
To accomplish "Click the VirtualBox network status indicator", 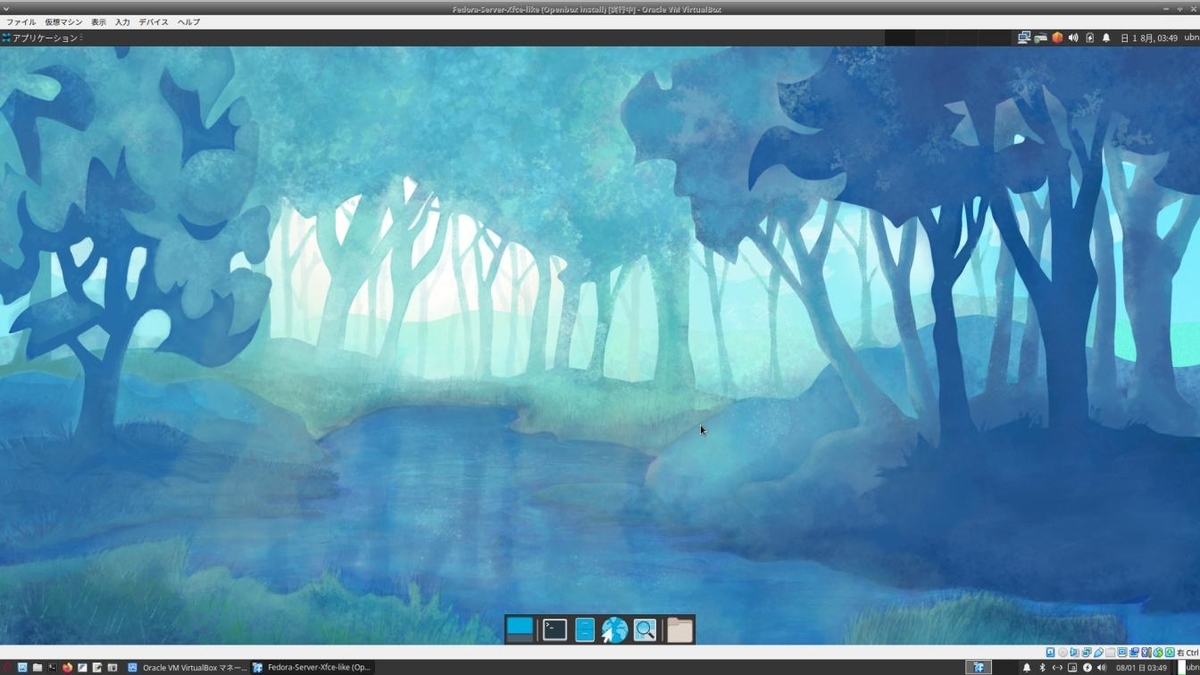I will [1086, 652].
